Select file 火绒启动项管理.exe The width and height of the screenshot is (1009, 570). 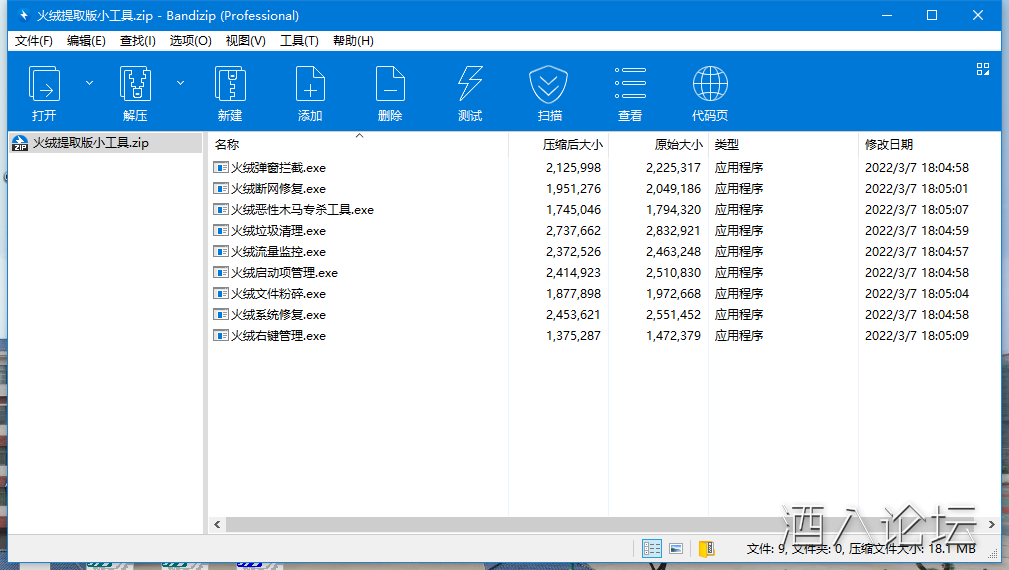click(x=284, y=273)
